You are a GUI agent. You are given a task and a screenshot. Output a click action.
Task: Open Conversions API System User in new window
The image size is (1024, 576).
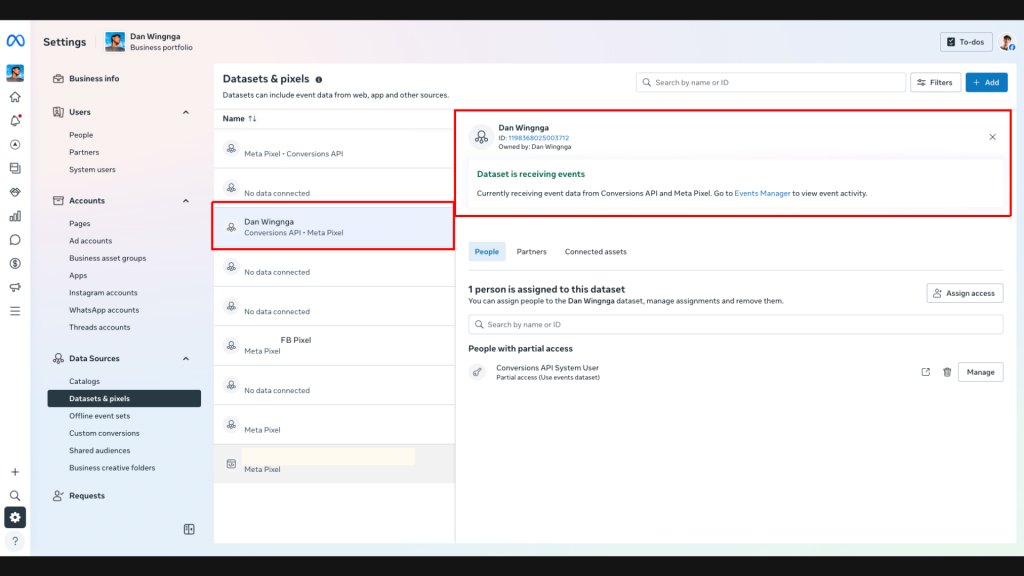(925, 372)
